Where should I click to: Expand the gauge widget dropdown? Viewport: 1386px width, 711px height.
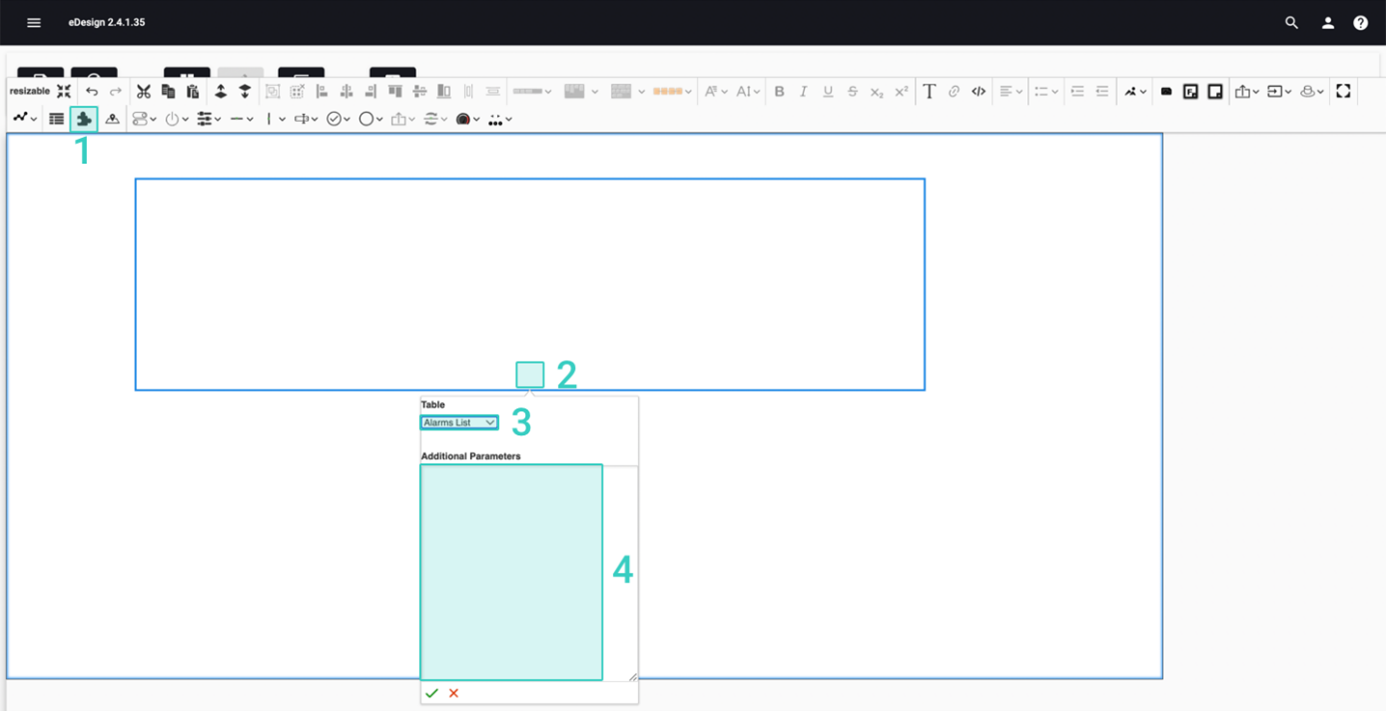pos(176,119)
